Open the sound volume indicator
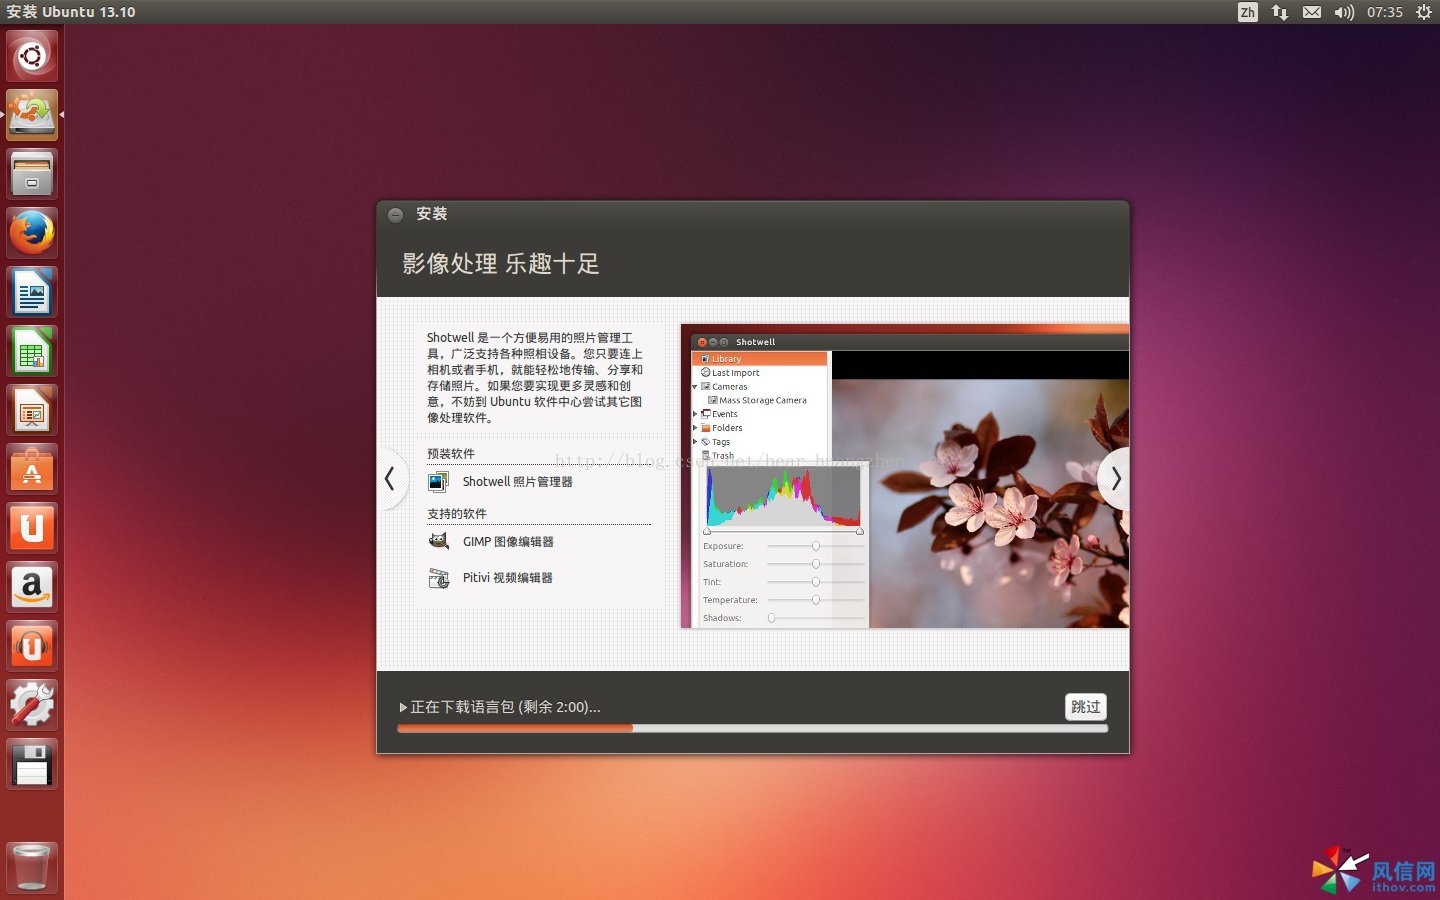The height and width of the screenshot is (900, 1440). point(1344,12)
